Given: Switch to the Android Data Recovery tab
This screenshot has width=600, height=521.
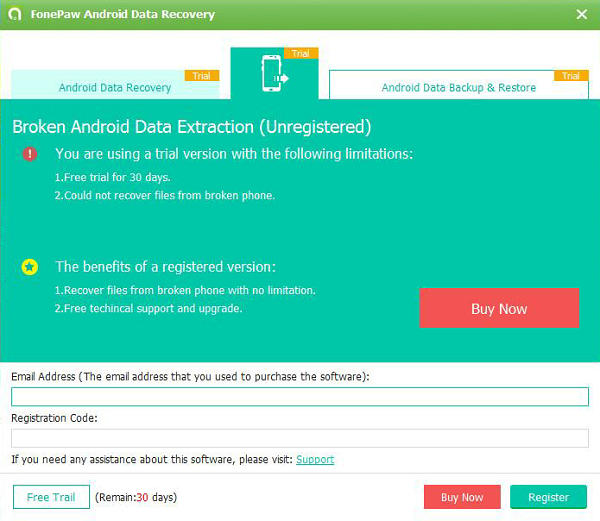Looking at the screenshot, I should click(x=115, y=85).
